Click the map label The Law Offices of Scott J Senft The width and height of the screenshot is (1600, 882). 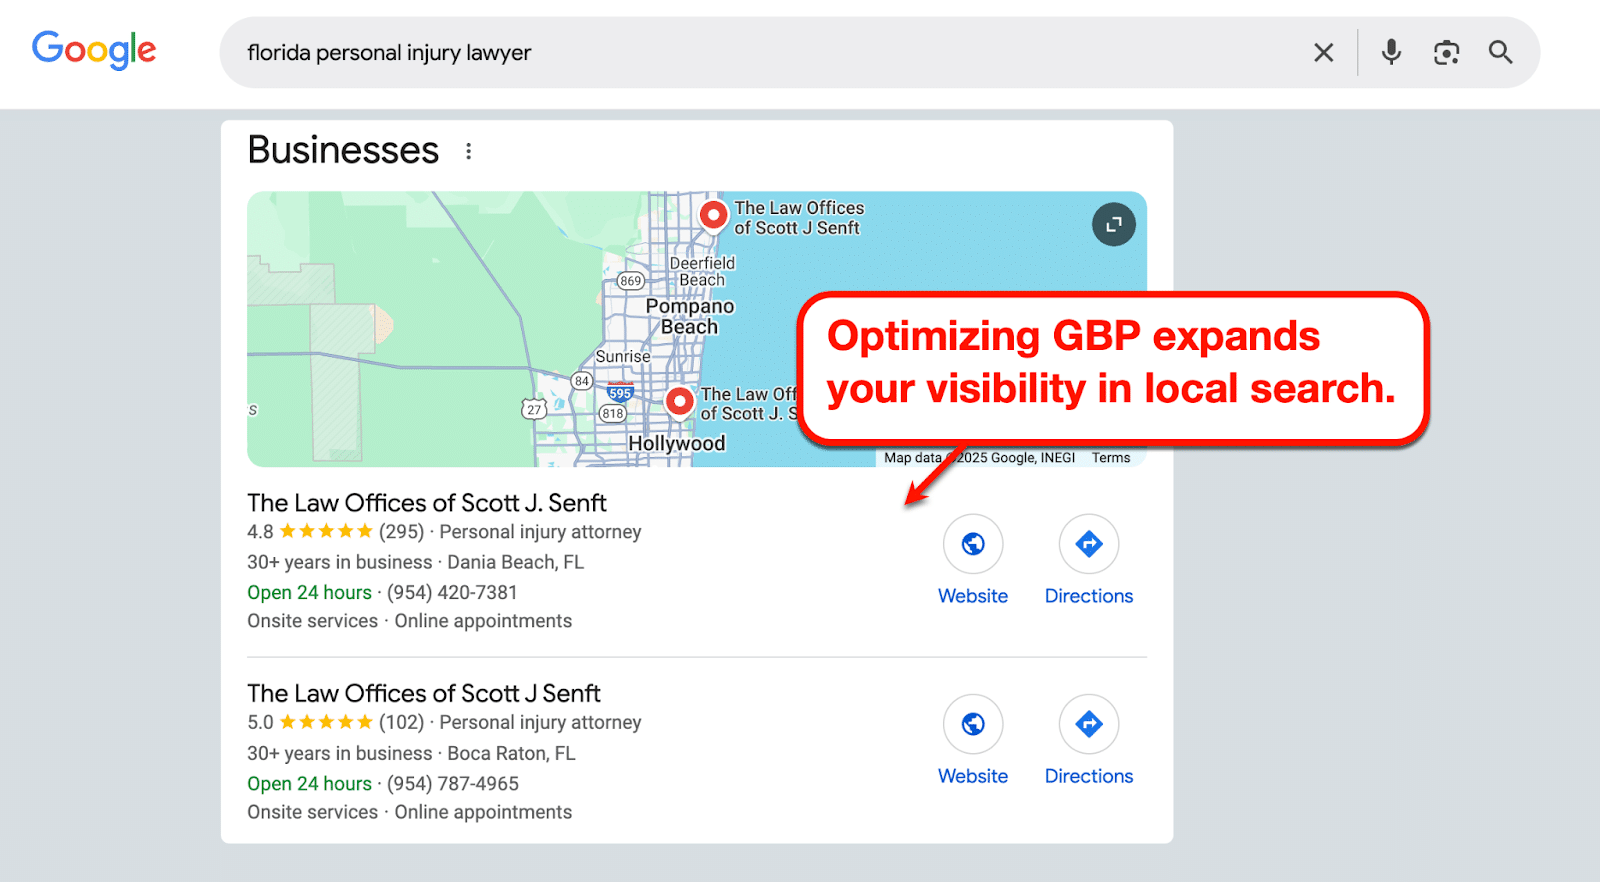tap(799, 218)
